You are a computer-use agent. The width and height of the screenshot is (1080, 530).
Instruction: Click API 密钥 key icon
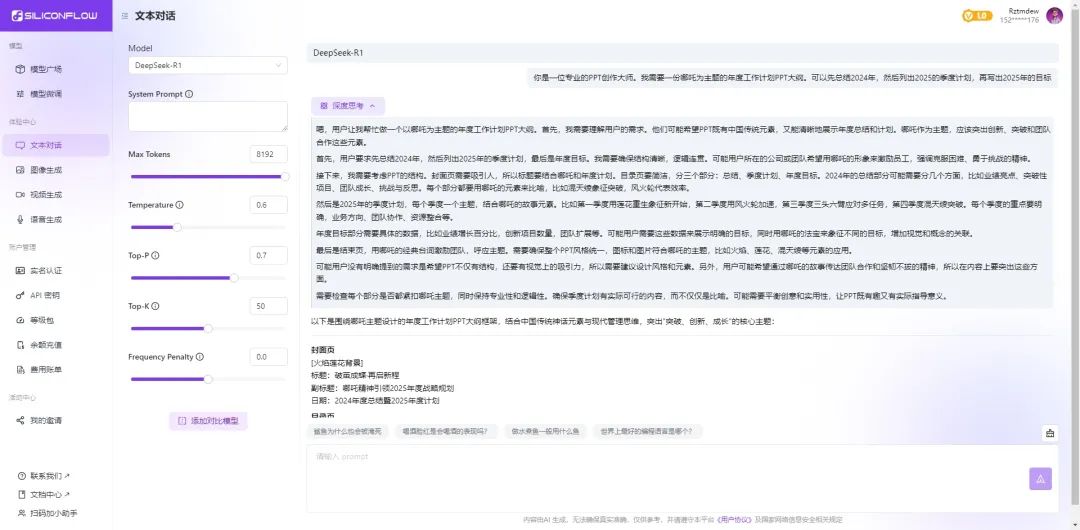click(x=20, y=296)
